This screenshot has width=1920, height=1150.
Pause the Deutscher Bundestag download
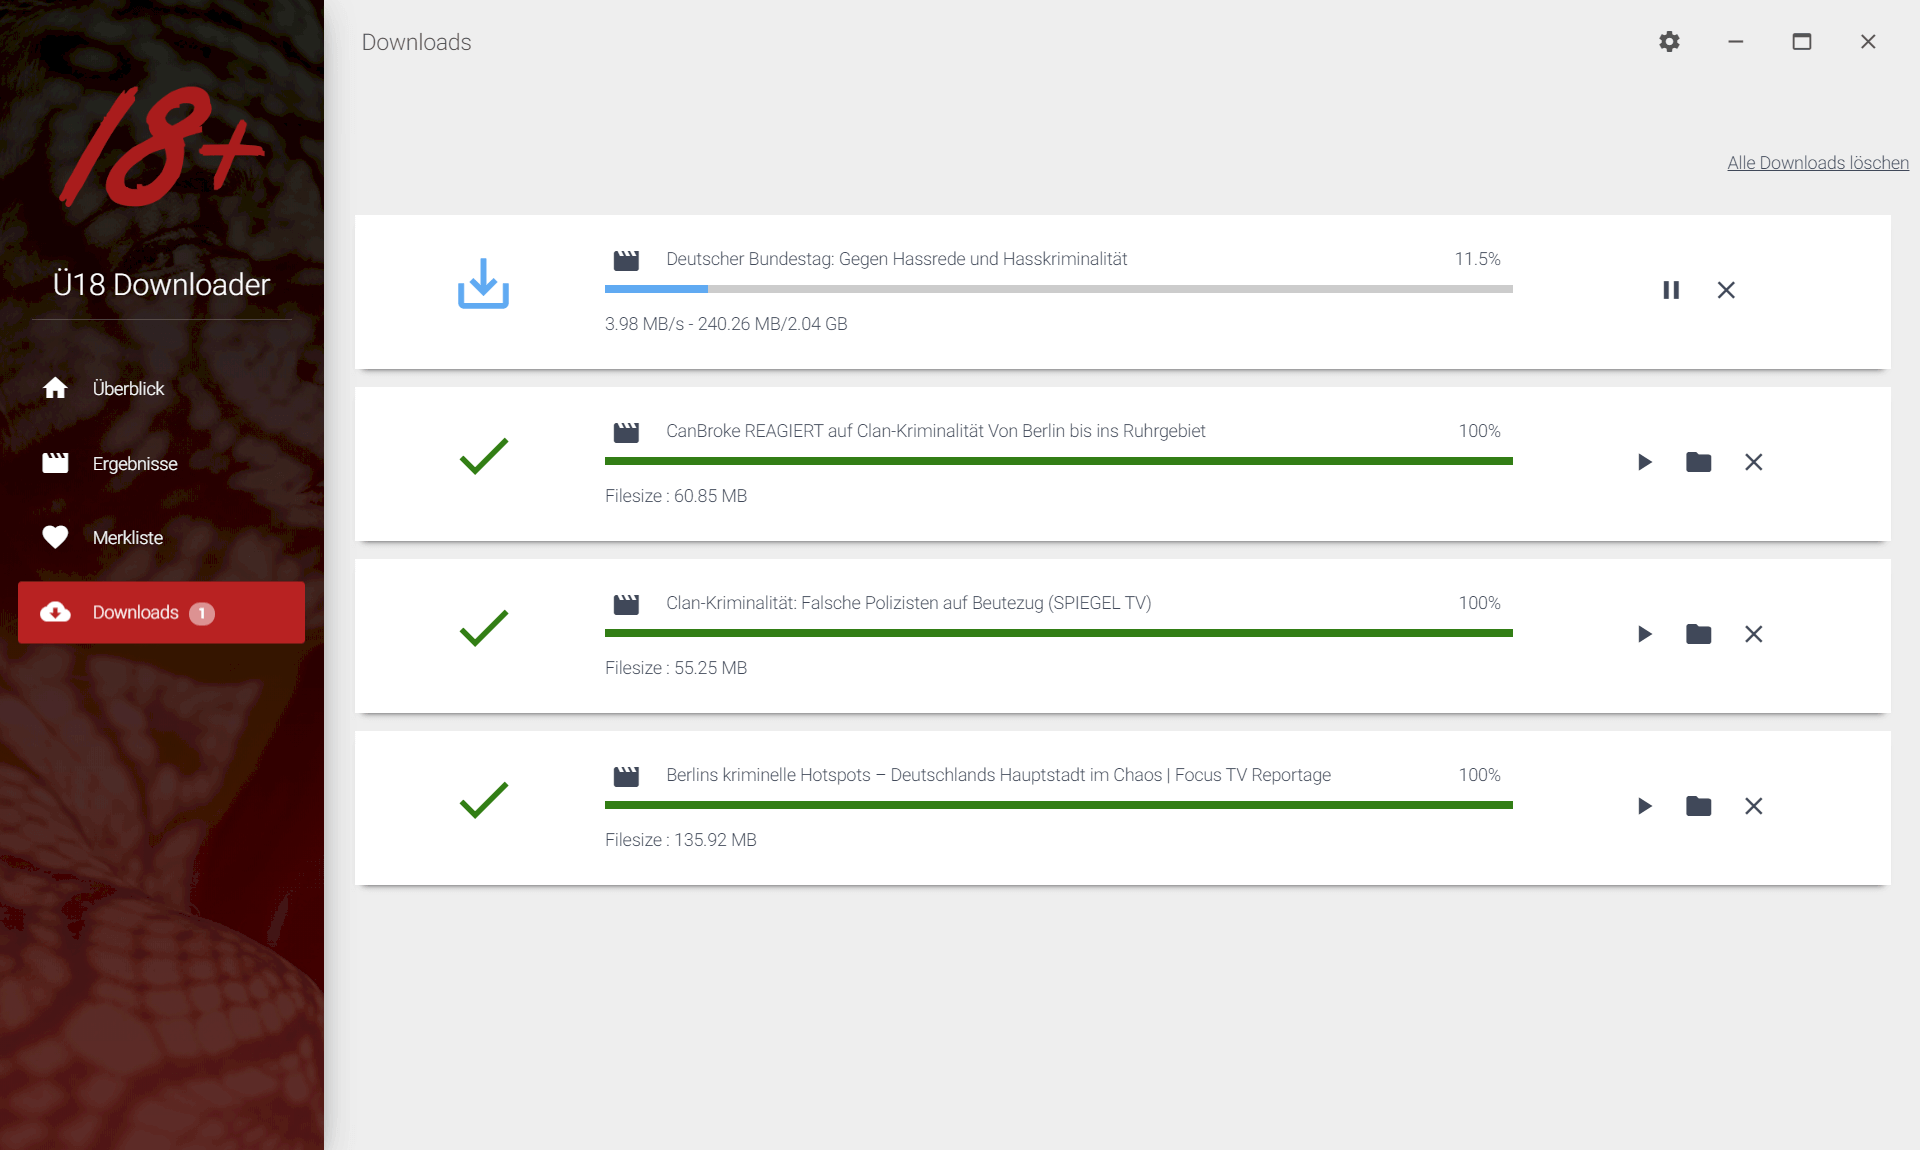pos(1671,290)
